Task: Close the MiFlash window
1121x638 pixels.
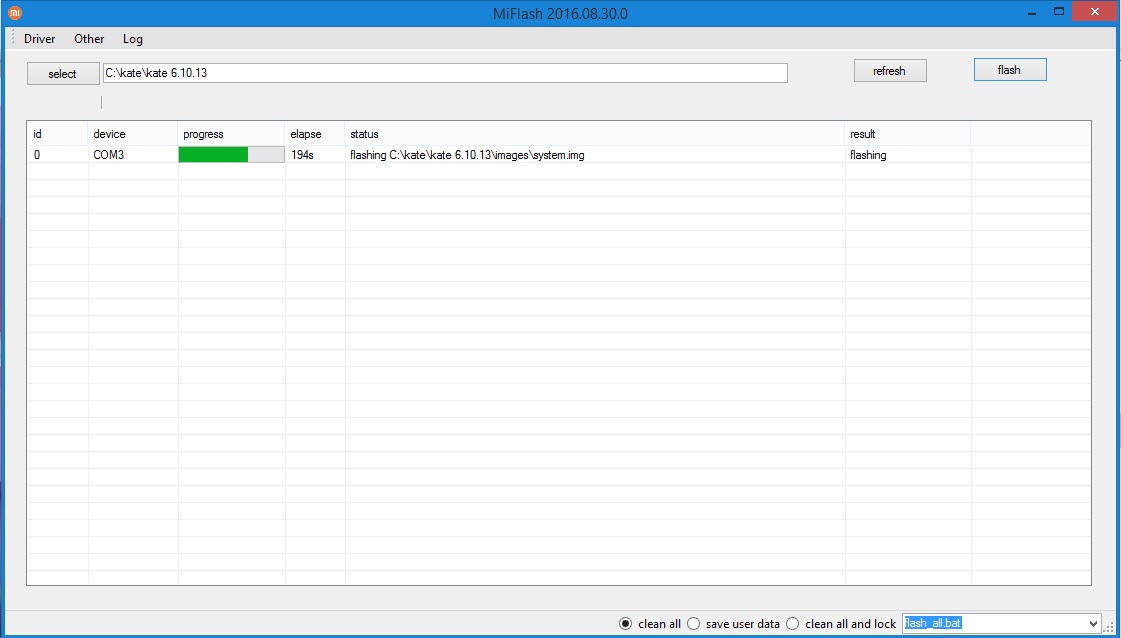Action: click(1095, 11)
